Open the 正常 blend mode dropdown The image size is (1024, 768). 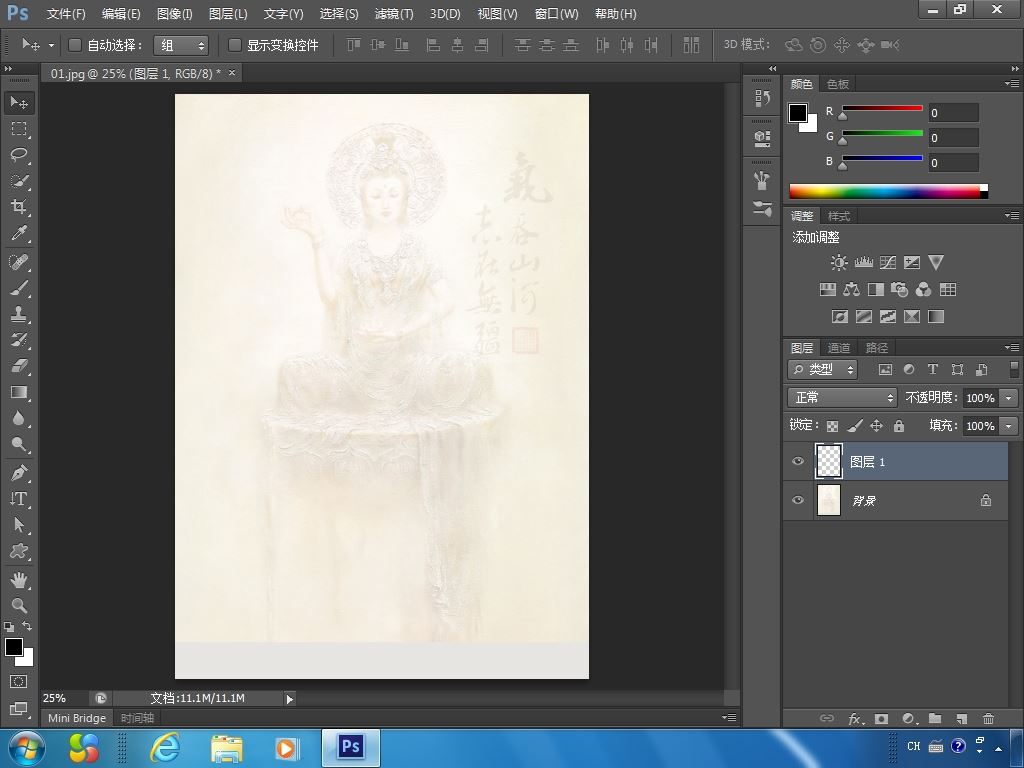[842, 397]
